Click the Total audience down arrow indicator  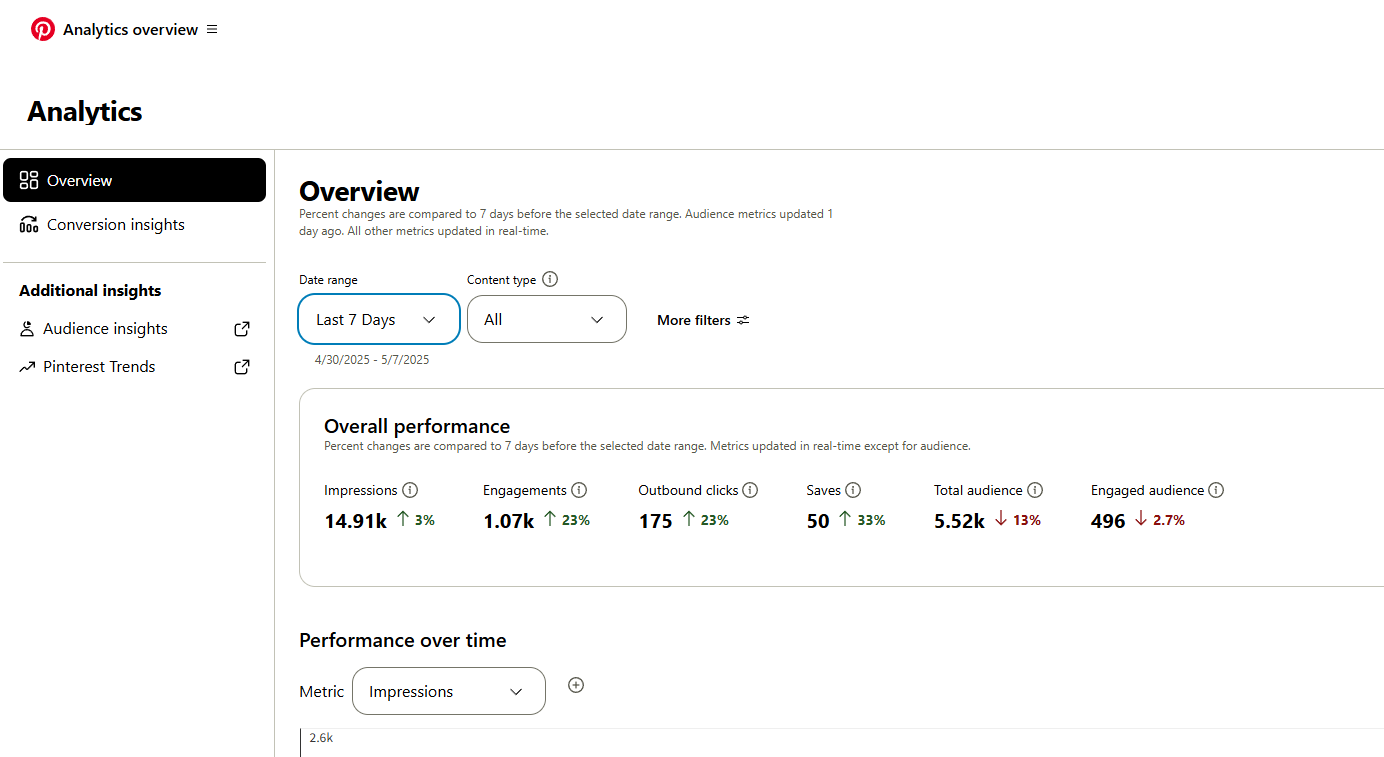click(x=1001, y=520)
